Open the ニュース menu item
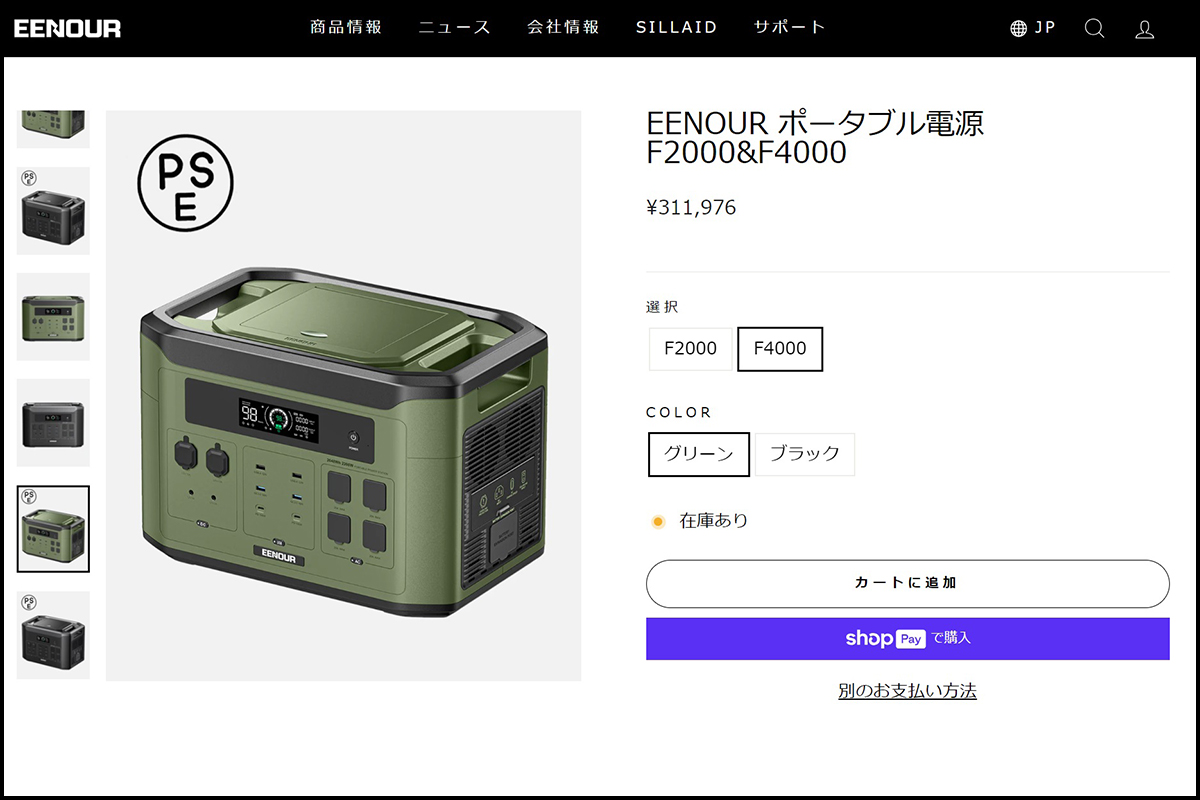Image resolution: width=1200 pixels, height=800 pixels. [x=455, y=28]
